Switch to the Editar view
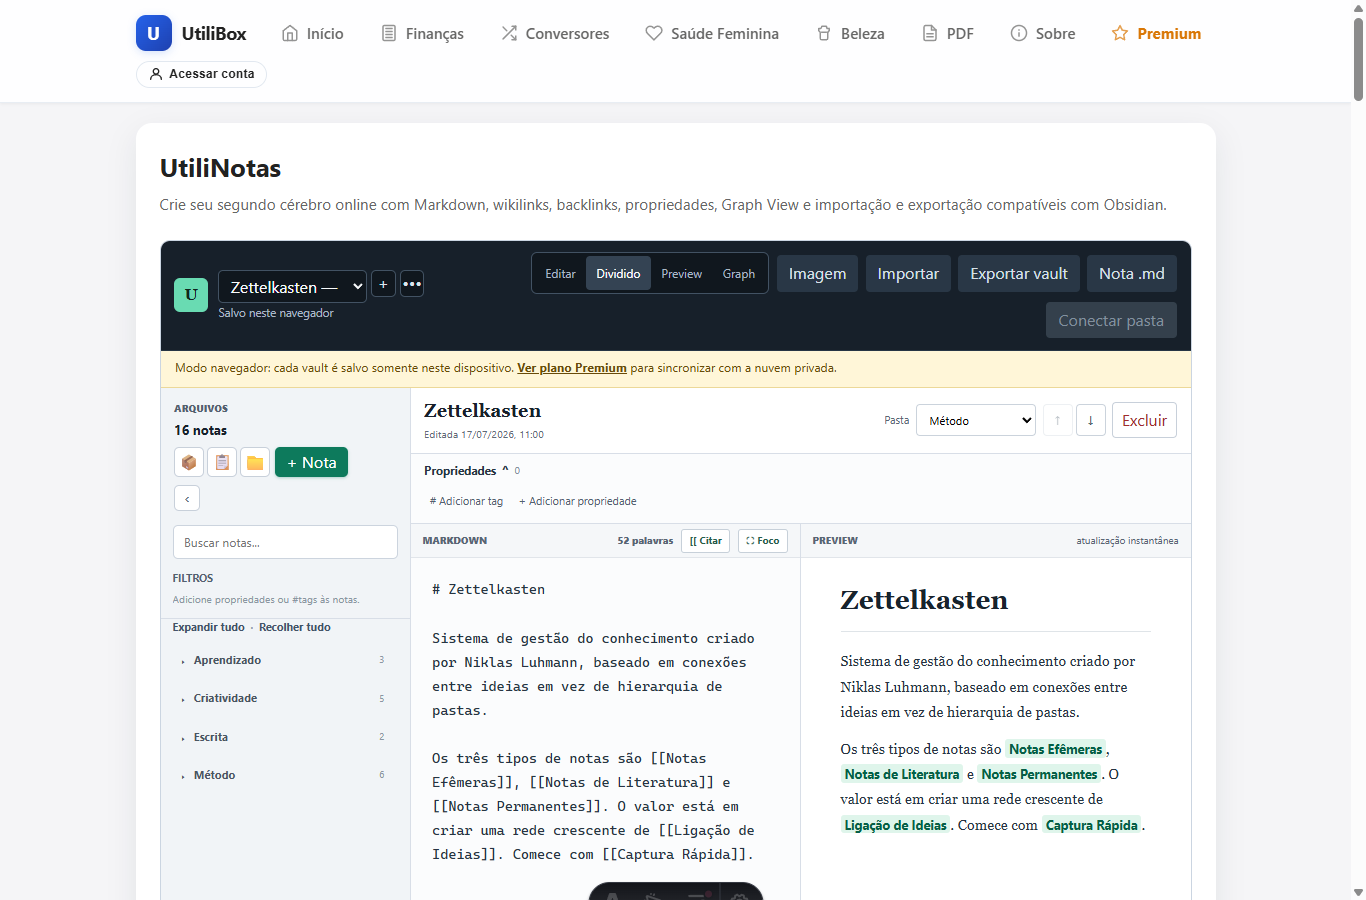Screen dimensions: 1366x900 coord(560,274)
